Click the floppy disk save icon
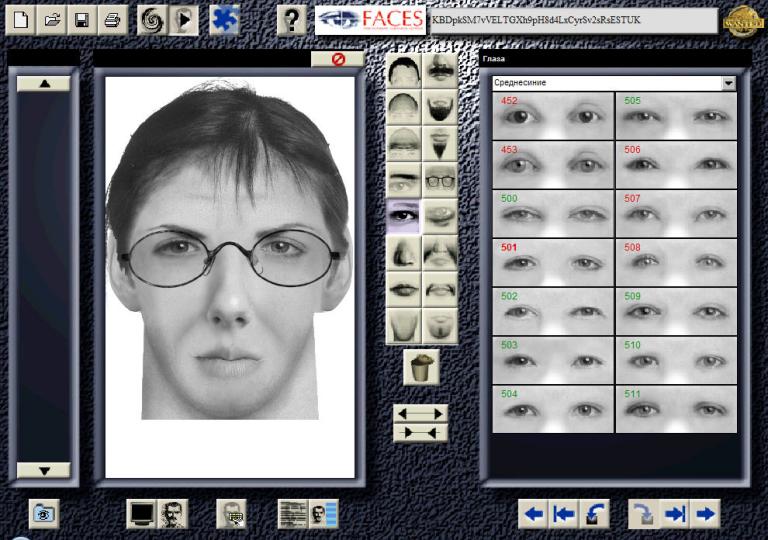The image size is (768, 540). pos(82,20)
